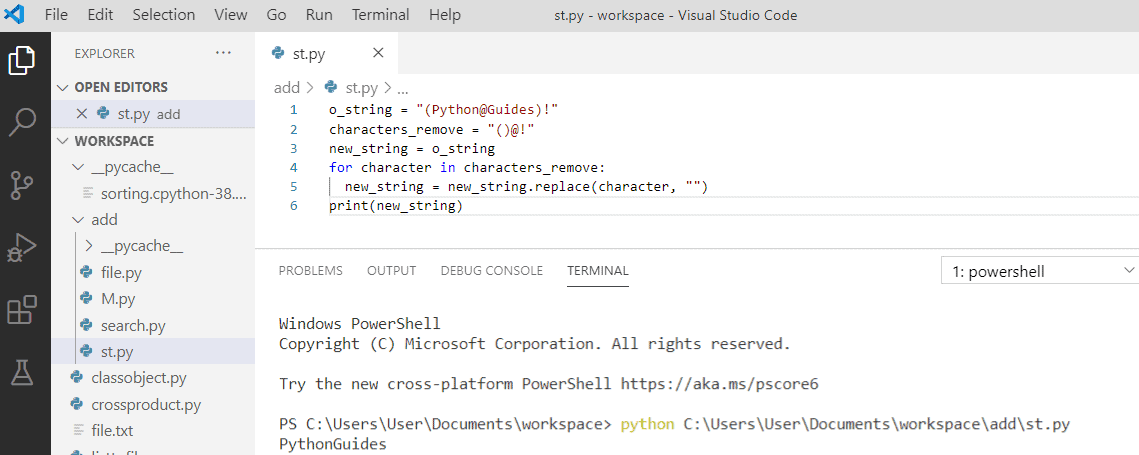
Task: Open M.py in the explorer
Action: [x=117, y=299]
